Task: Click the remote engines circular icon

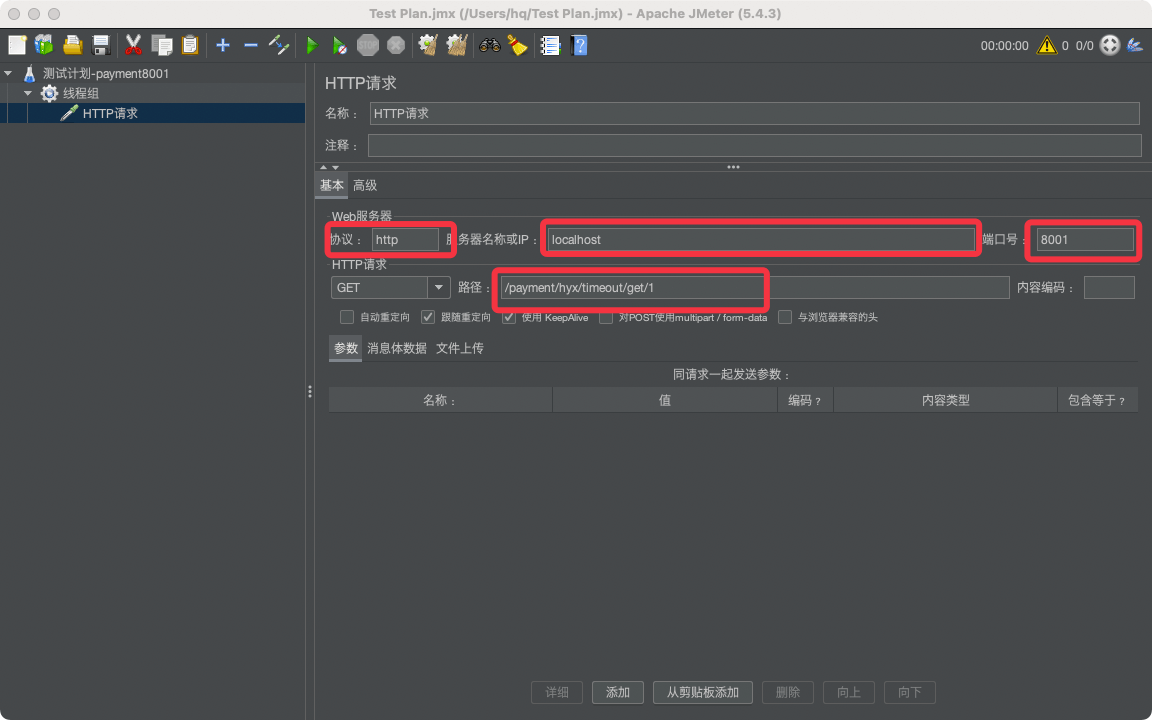Action: [x=1109, y=46]
